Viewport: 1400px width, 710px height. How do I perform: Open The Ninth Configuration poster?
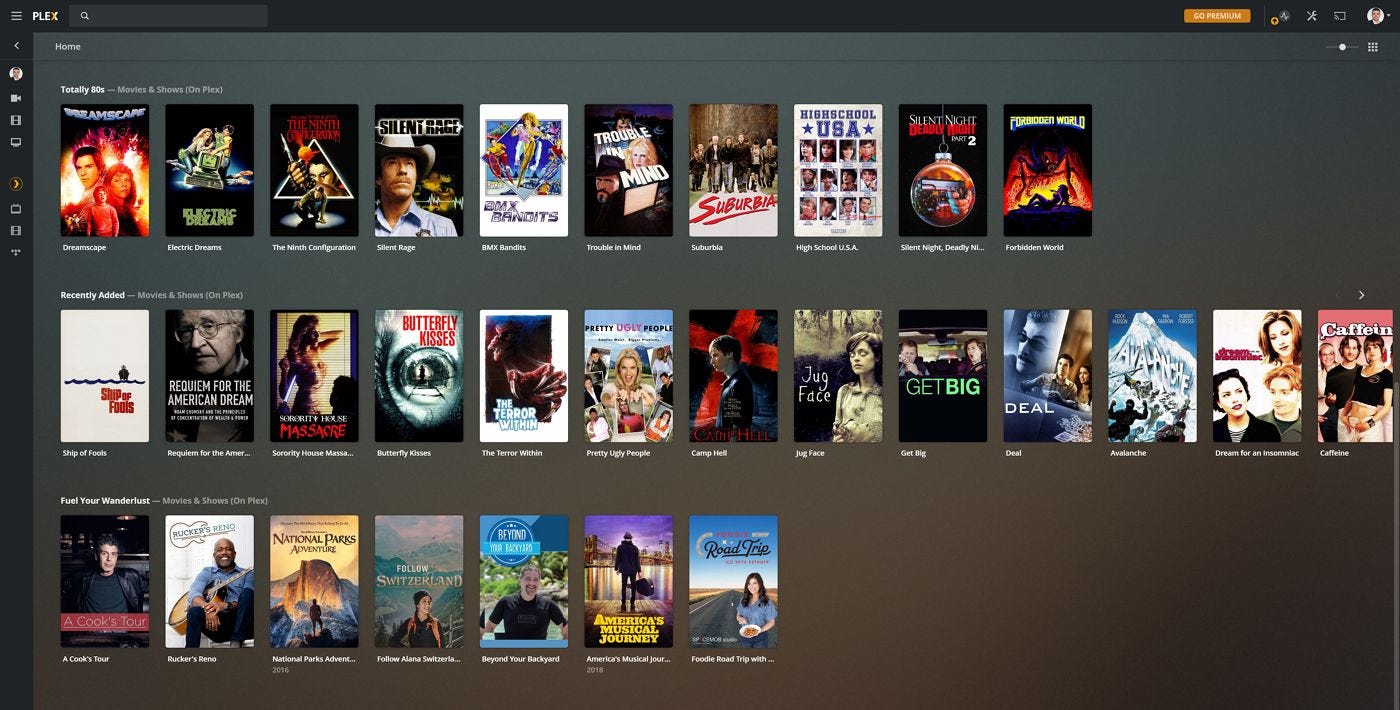(314, 170)
